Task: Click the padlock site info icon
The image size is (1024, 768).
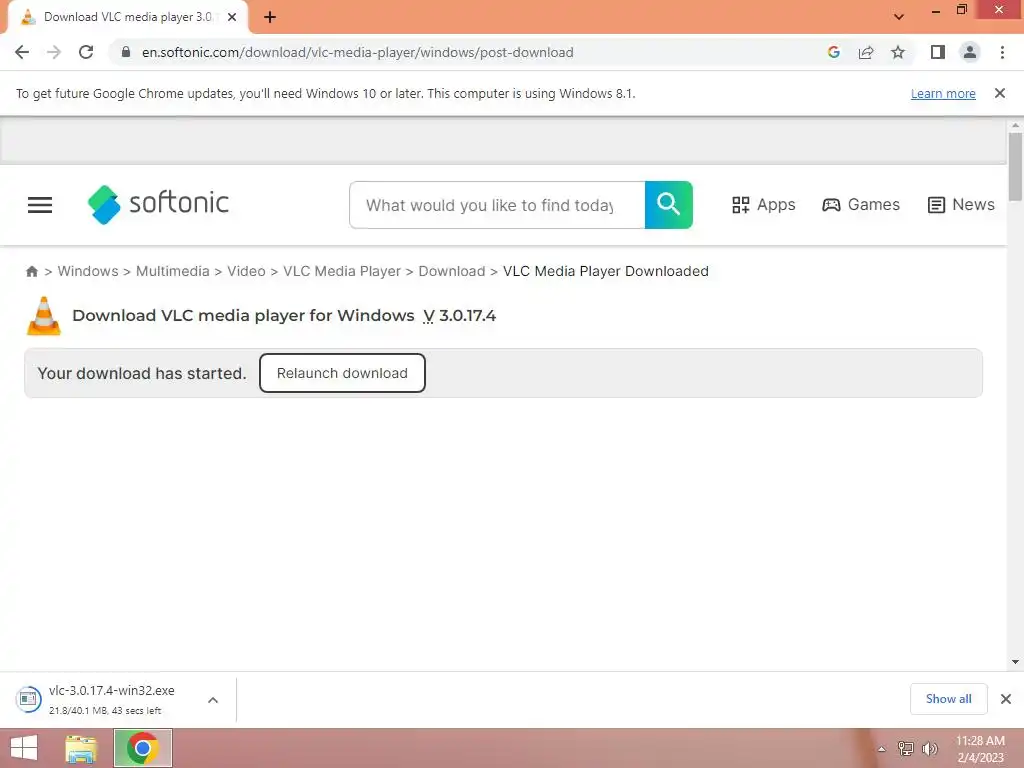Action: (126, 52)
